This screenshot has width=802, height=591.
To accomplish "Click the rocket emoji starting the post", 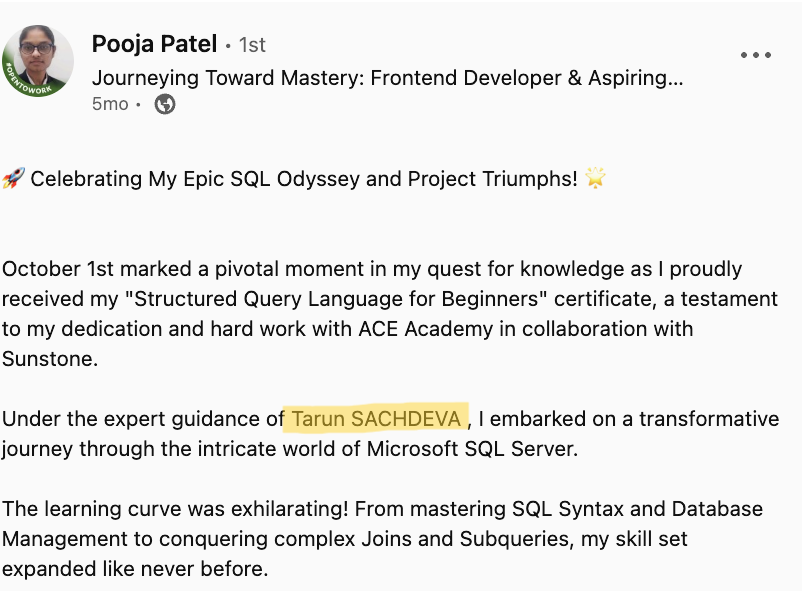I will point(13,179).
